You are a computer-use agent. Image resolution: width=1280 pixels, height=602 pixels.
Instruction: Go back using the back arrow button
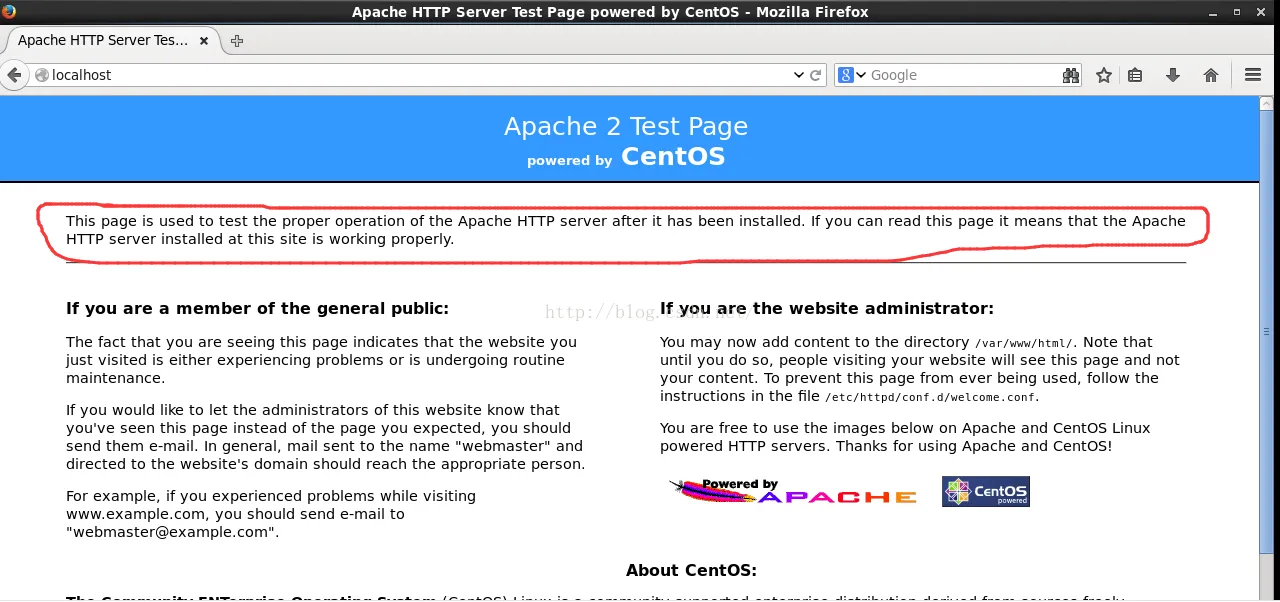tap(14, 75)
